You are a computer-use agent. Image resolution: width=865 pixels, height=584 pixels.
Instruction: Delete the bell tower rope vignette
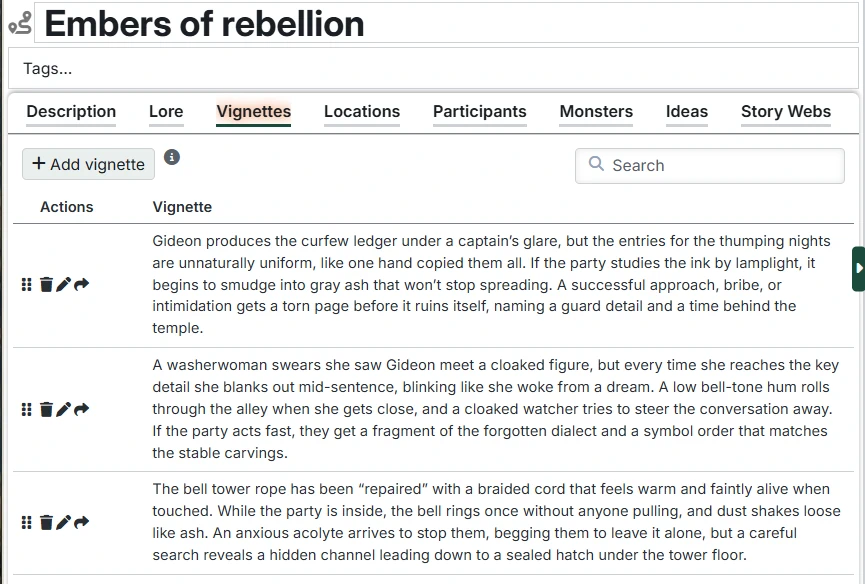(x=46, y=522)
